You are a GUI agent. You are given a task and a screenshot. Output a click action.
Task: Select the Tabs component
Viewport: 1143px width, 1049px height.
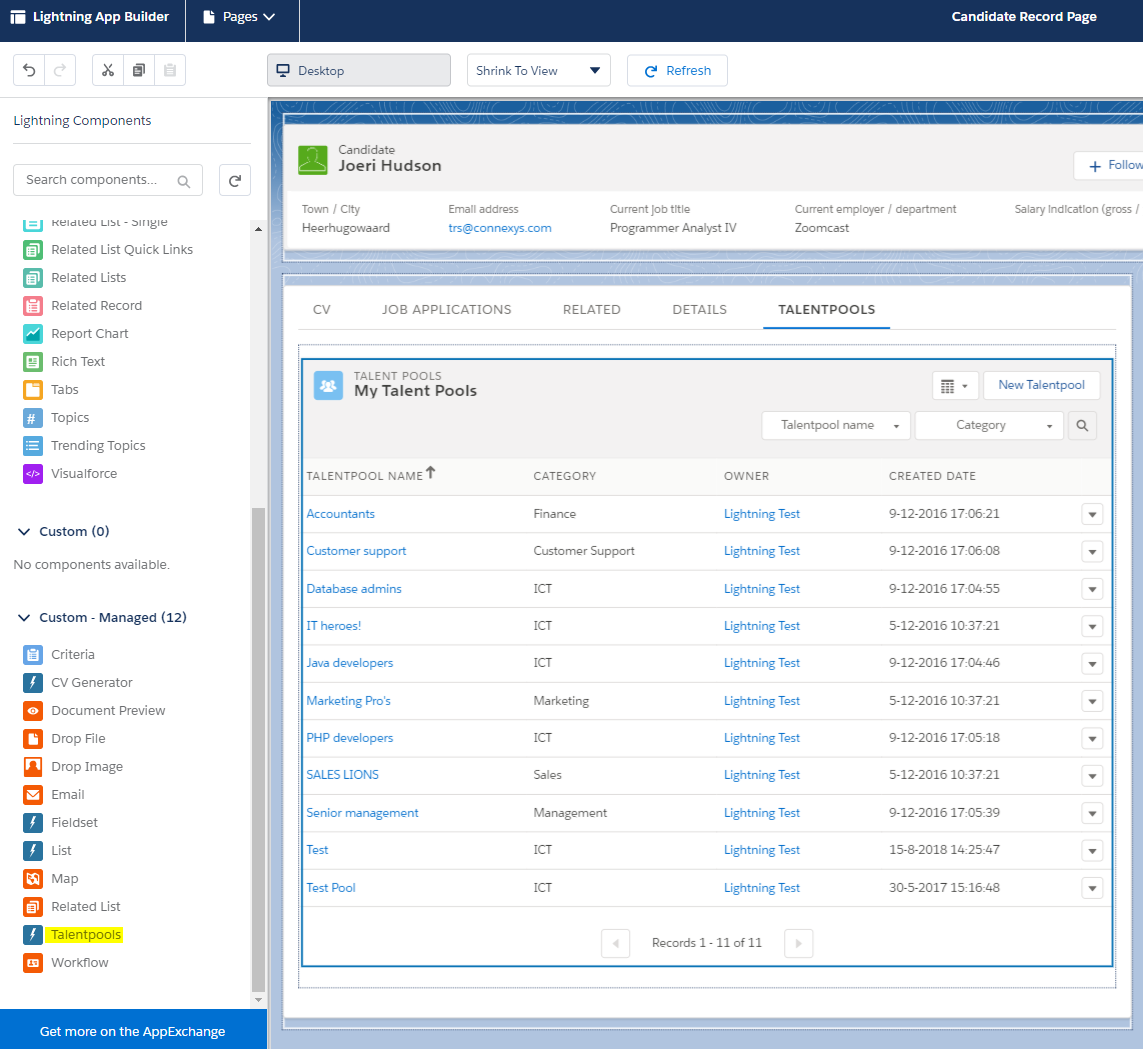pos(51,390)
